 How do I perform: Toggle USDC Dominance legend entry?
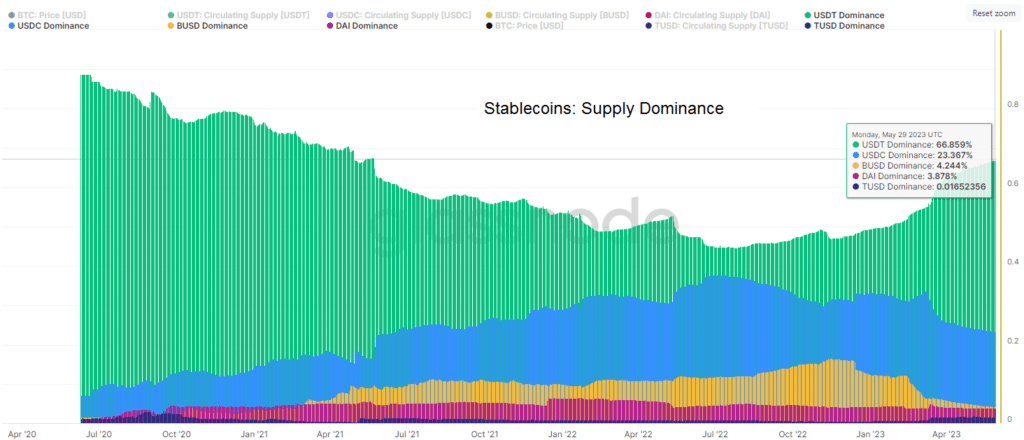click(48, 26)
